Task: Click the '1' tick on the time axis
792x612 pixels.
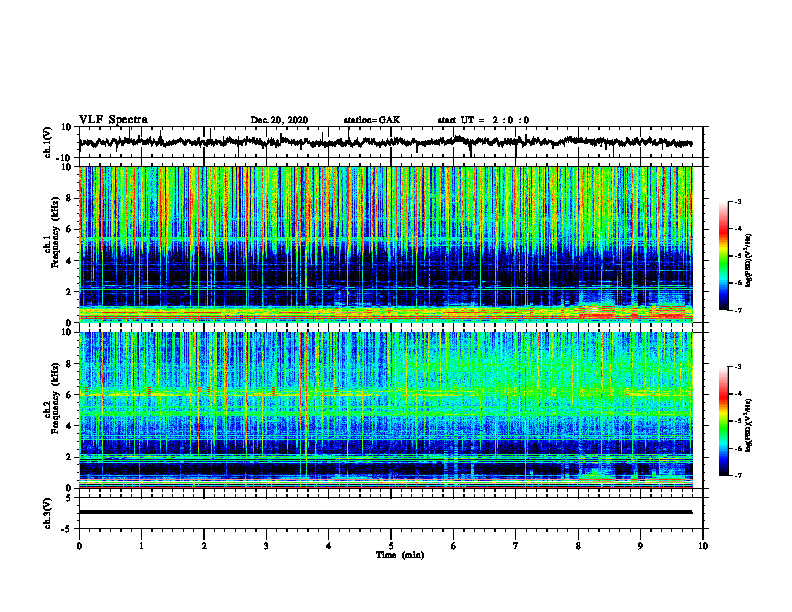Action: (141, 546)
